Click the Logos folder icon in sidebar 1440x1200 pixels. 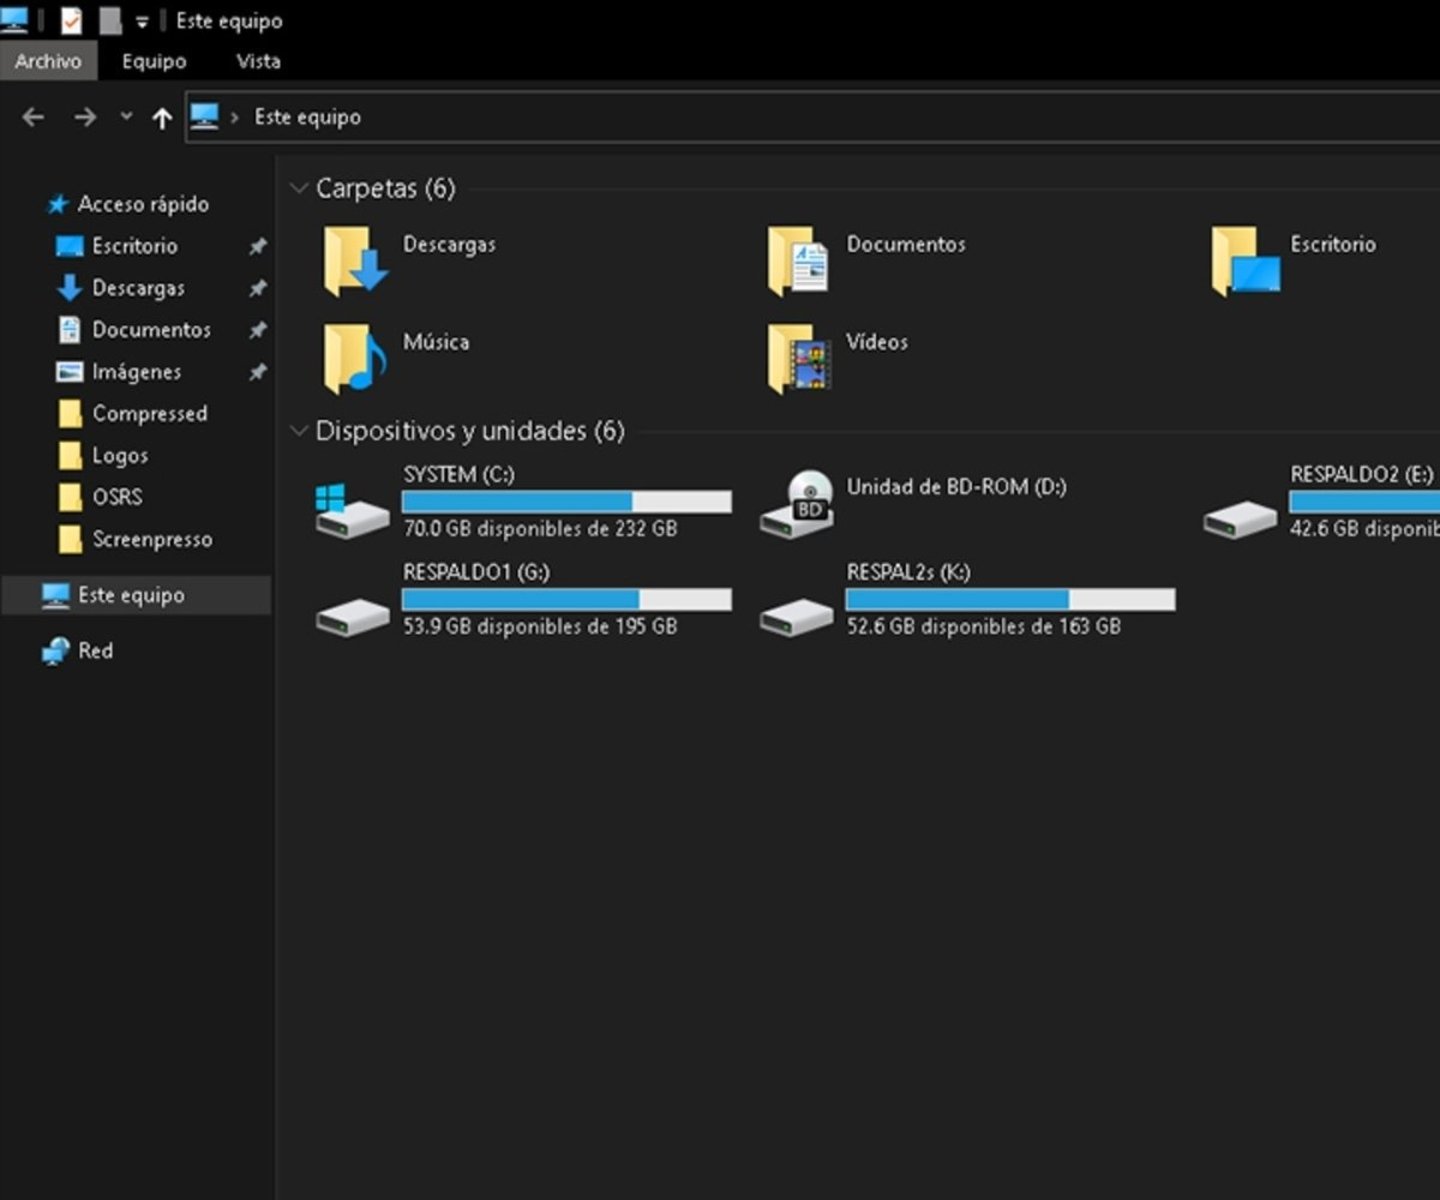(70, 456)
